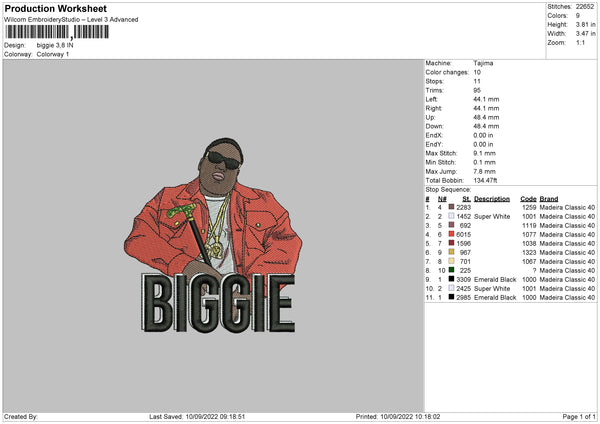Click the Colorway 1 value
The image size is (600, 424).
[53, 54]
